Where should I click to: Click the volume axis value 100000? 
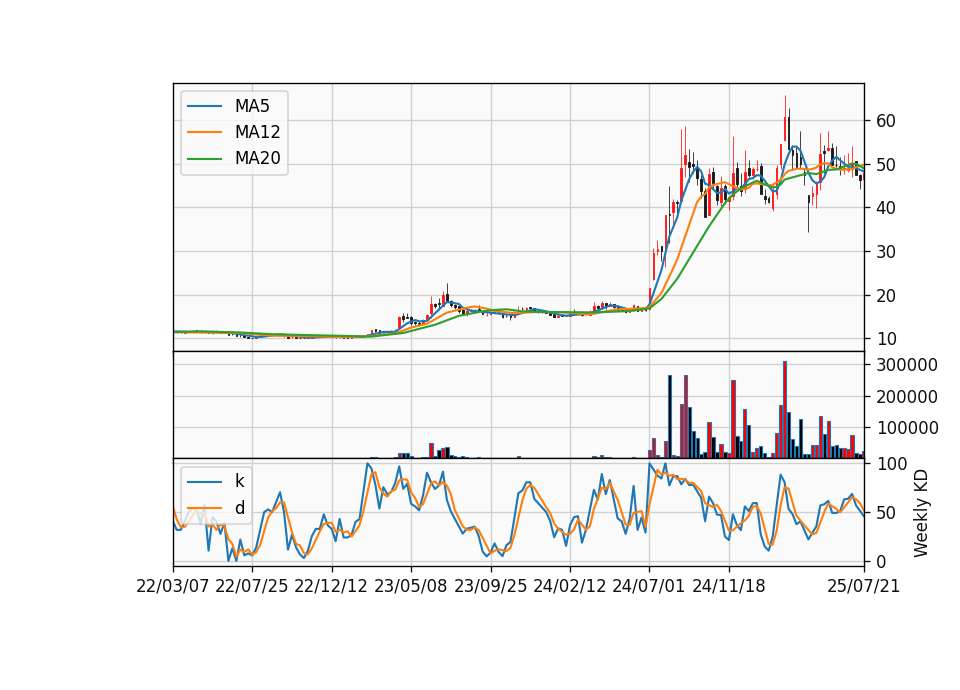coord(907,429)
